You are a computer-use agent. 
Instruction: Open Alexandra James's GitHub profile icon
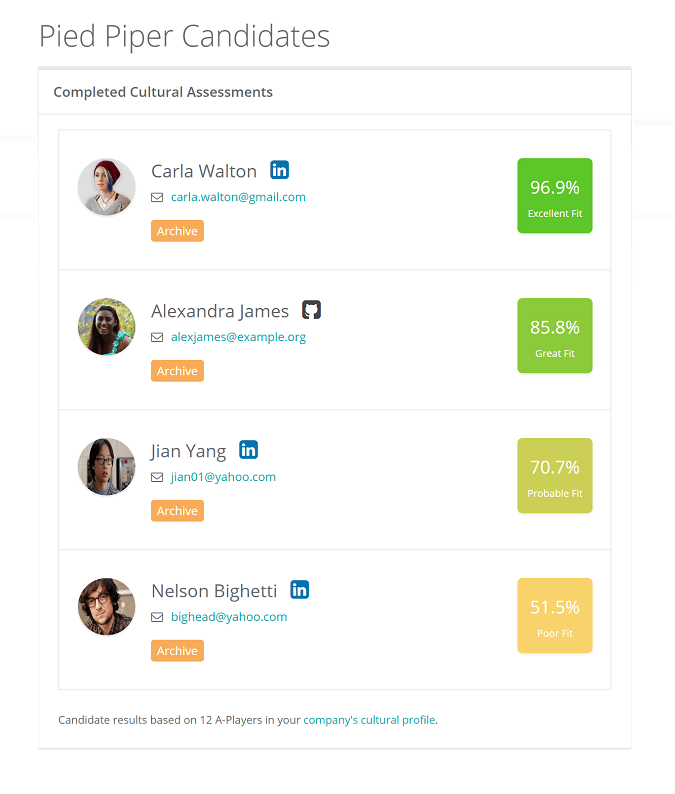(312, 310)
